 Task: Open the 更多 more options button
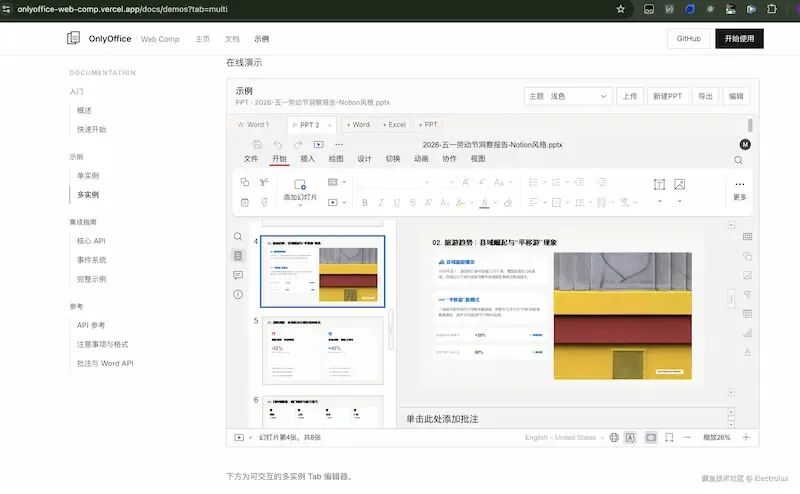pos(739,190)
